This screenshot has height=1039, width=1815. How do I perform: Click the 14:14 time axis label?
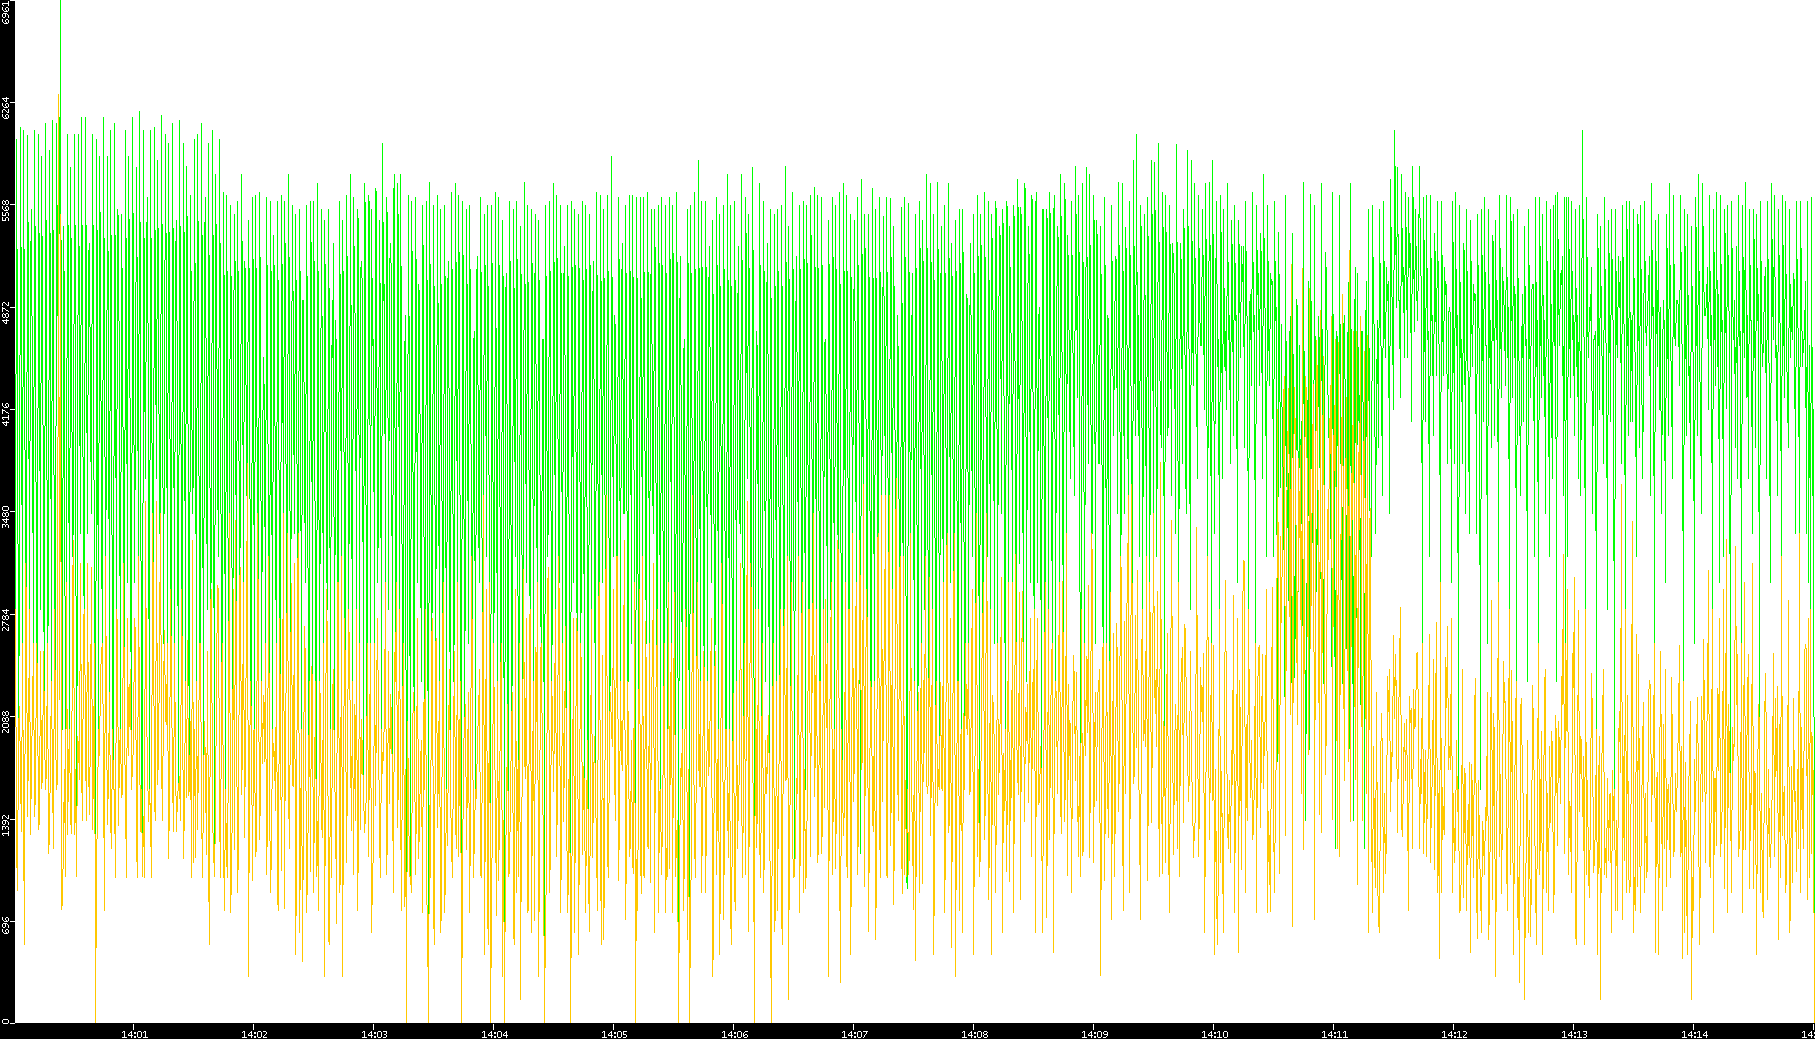pyautogui.click(x=1694, y=1033)
